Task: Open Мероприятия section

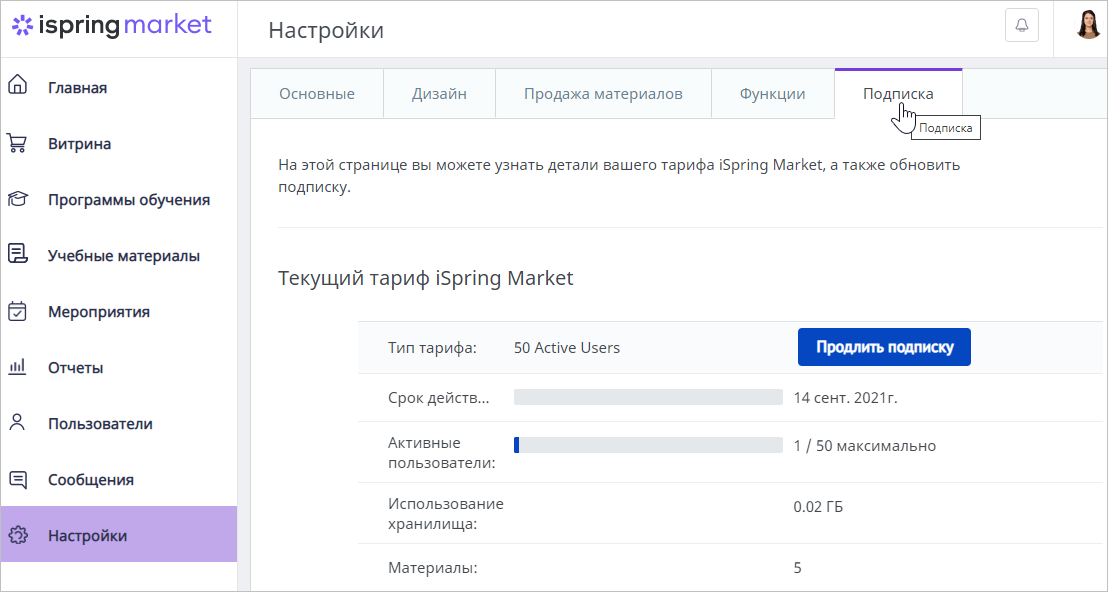Action: coord(119,311)
